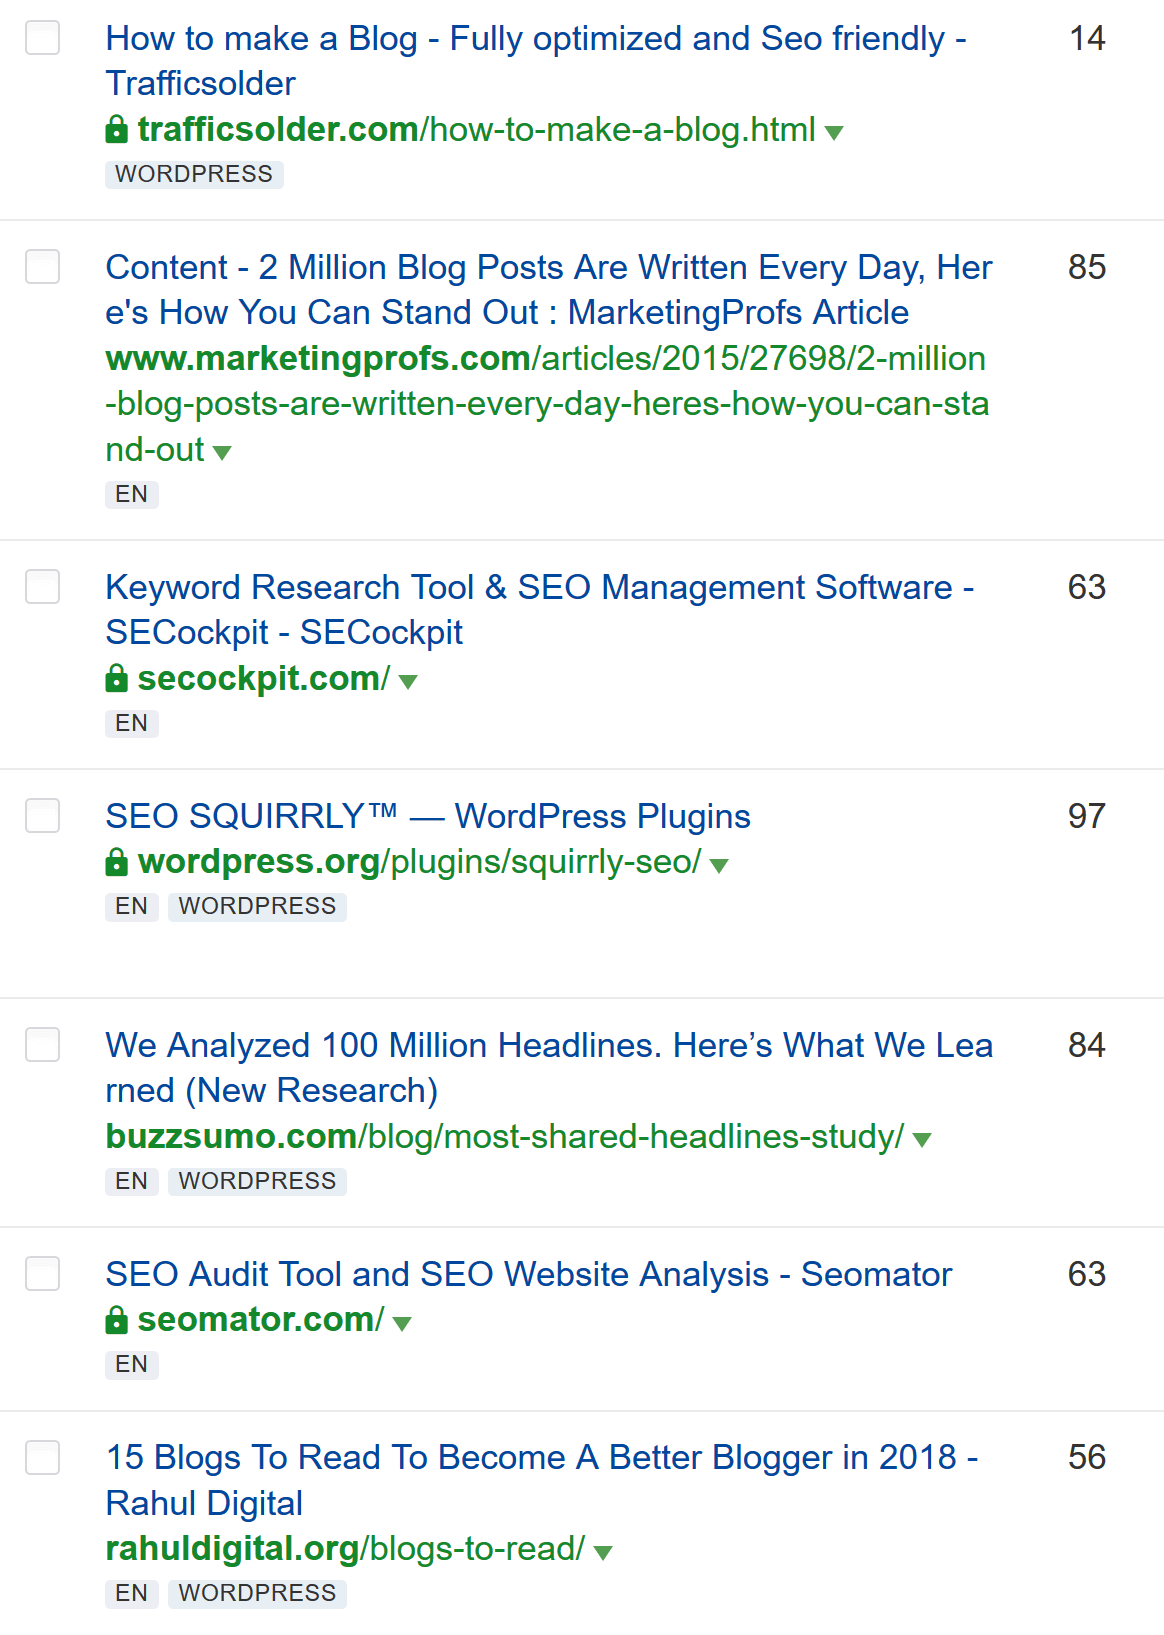
Task: Expand the buzzsumo.com URL dropdown arrow
Action: tap(922, 1139)
